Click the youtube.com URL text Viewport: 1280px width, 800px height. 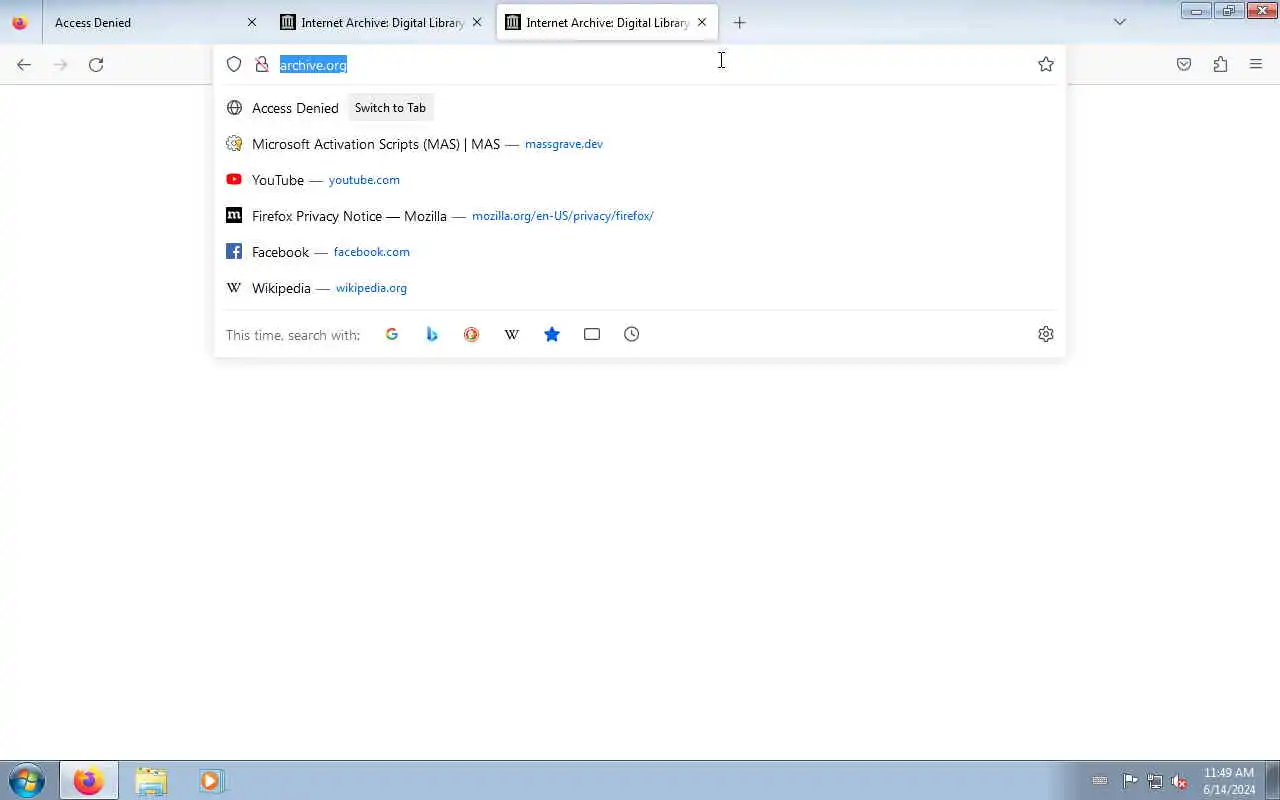point(364,180)
